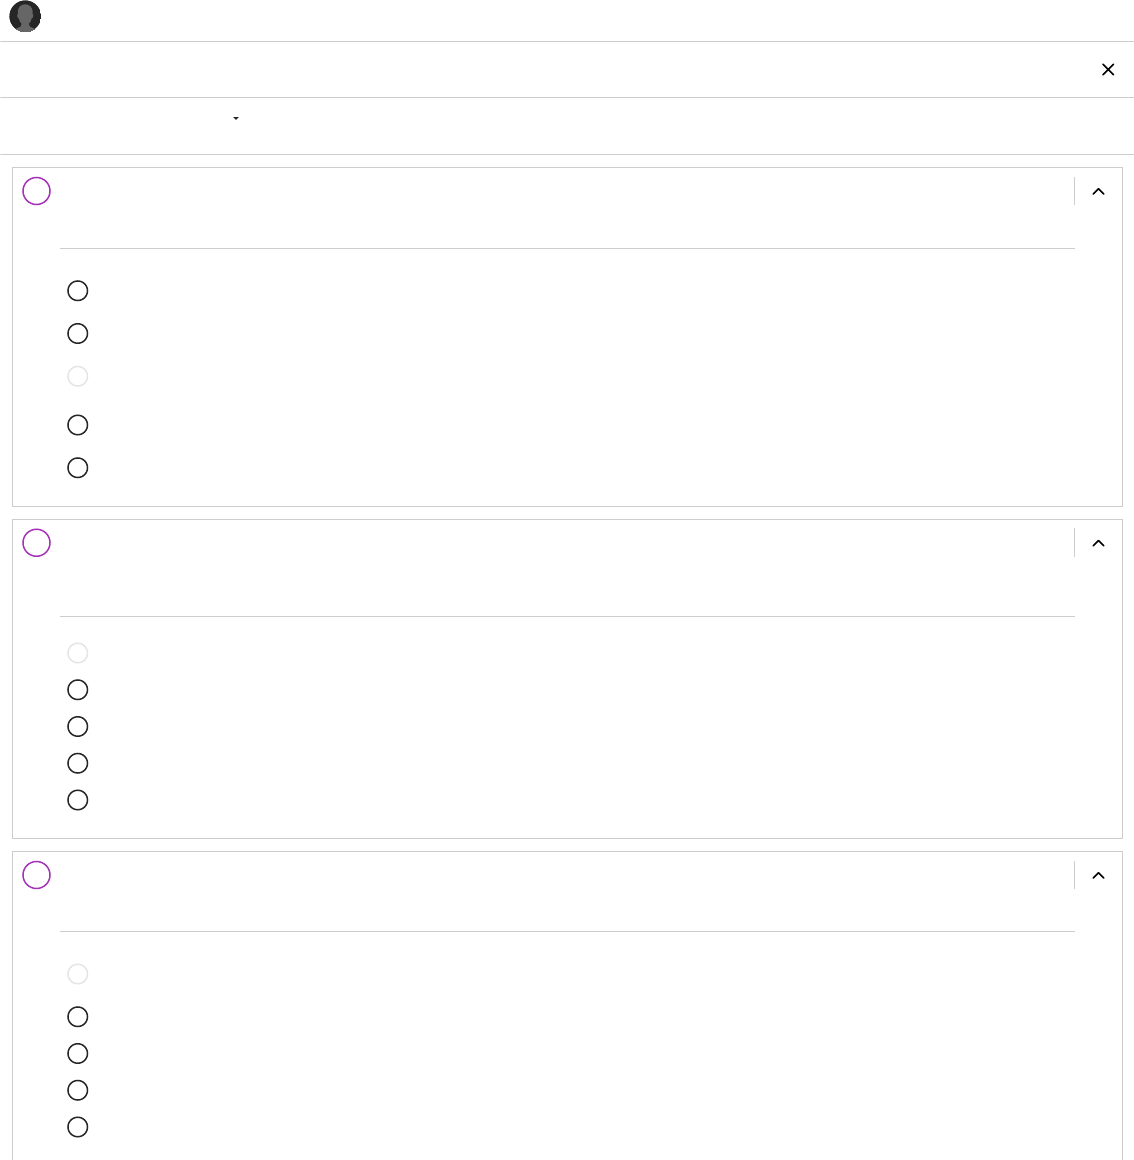Select third radio option in second card
The width and height of the screenshot is (1134, 1160).
78,727
